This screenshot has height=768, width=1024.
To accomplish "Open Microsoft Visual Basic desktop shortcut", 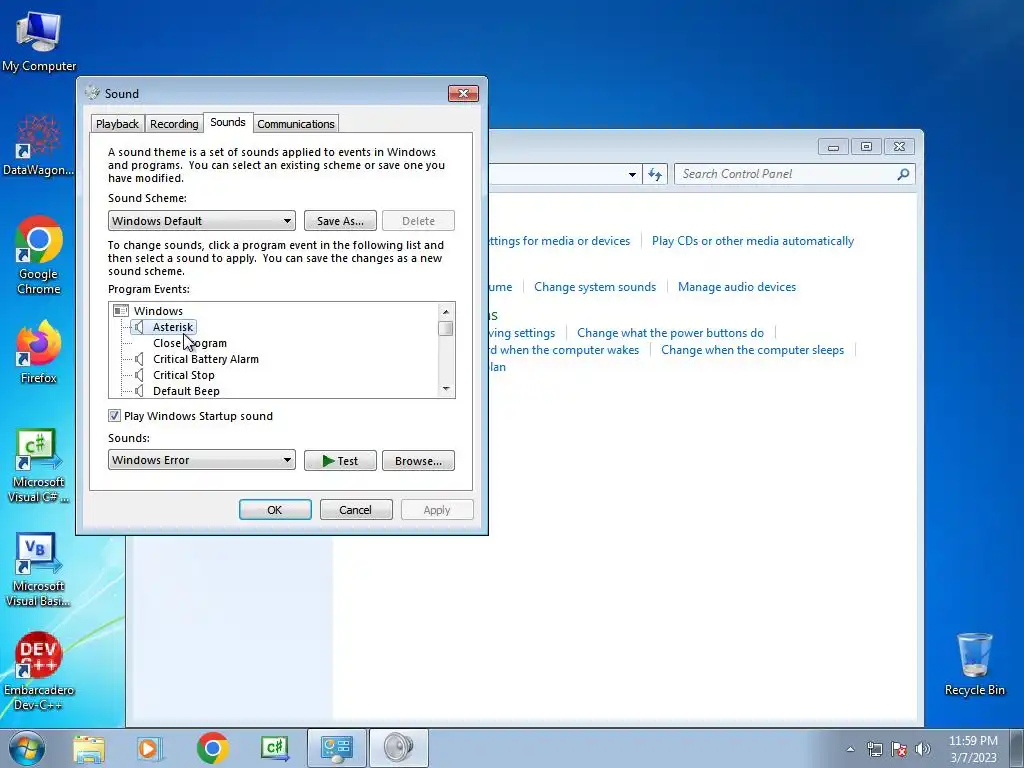I will pyautogui.click(x=39, y=569).
